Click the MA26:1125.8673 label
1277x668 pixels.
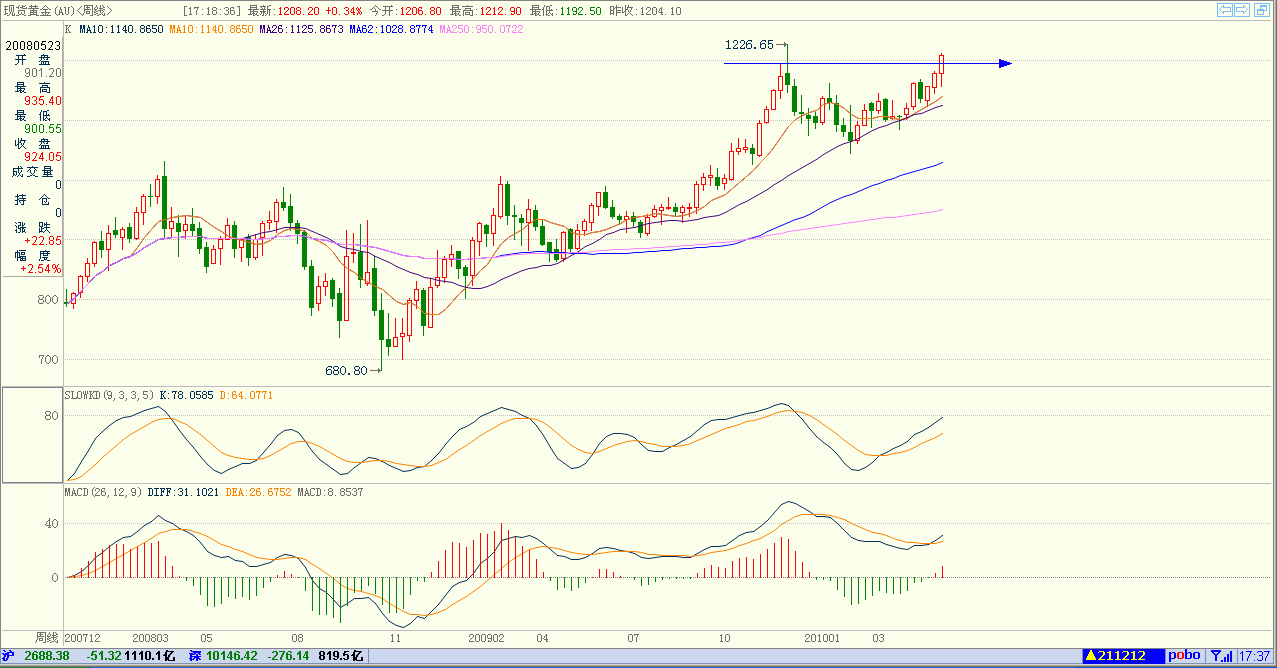(301, 30)
